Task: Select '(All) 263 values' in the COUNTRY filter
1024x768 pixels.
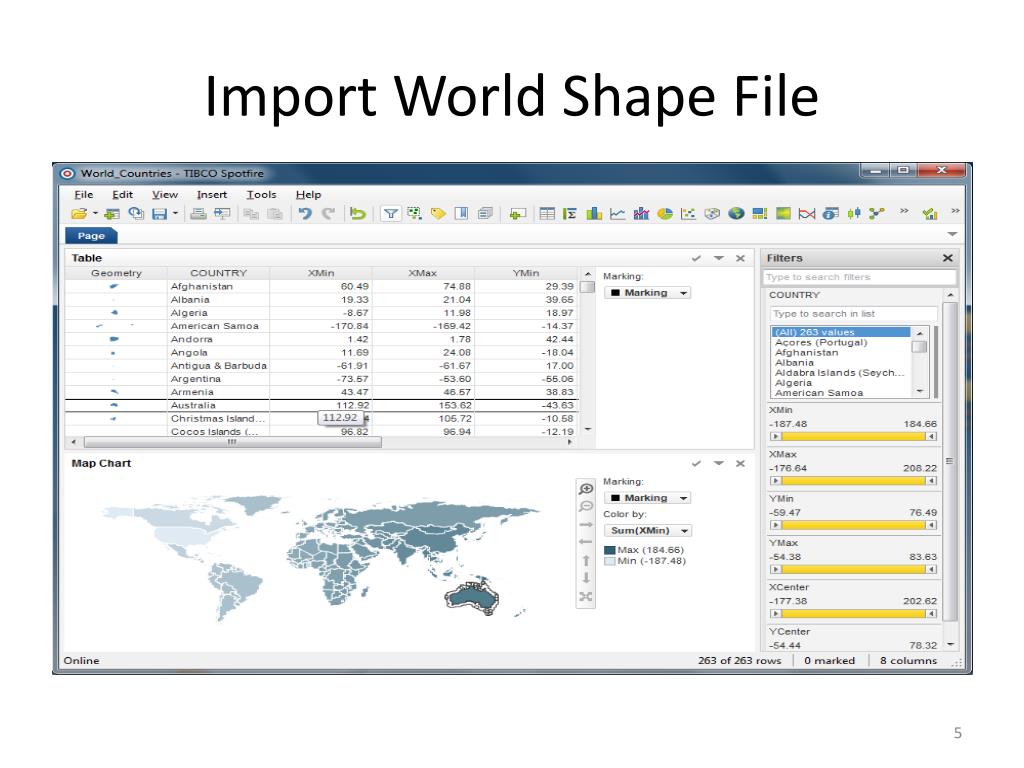Action: pos(841,332)
